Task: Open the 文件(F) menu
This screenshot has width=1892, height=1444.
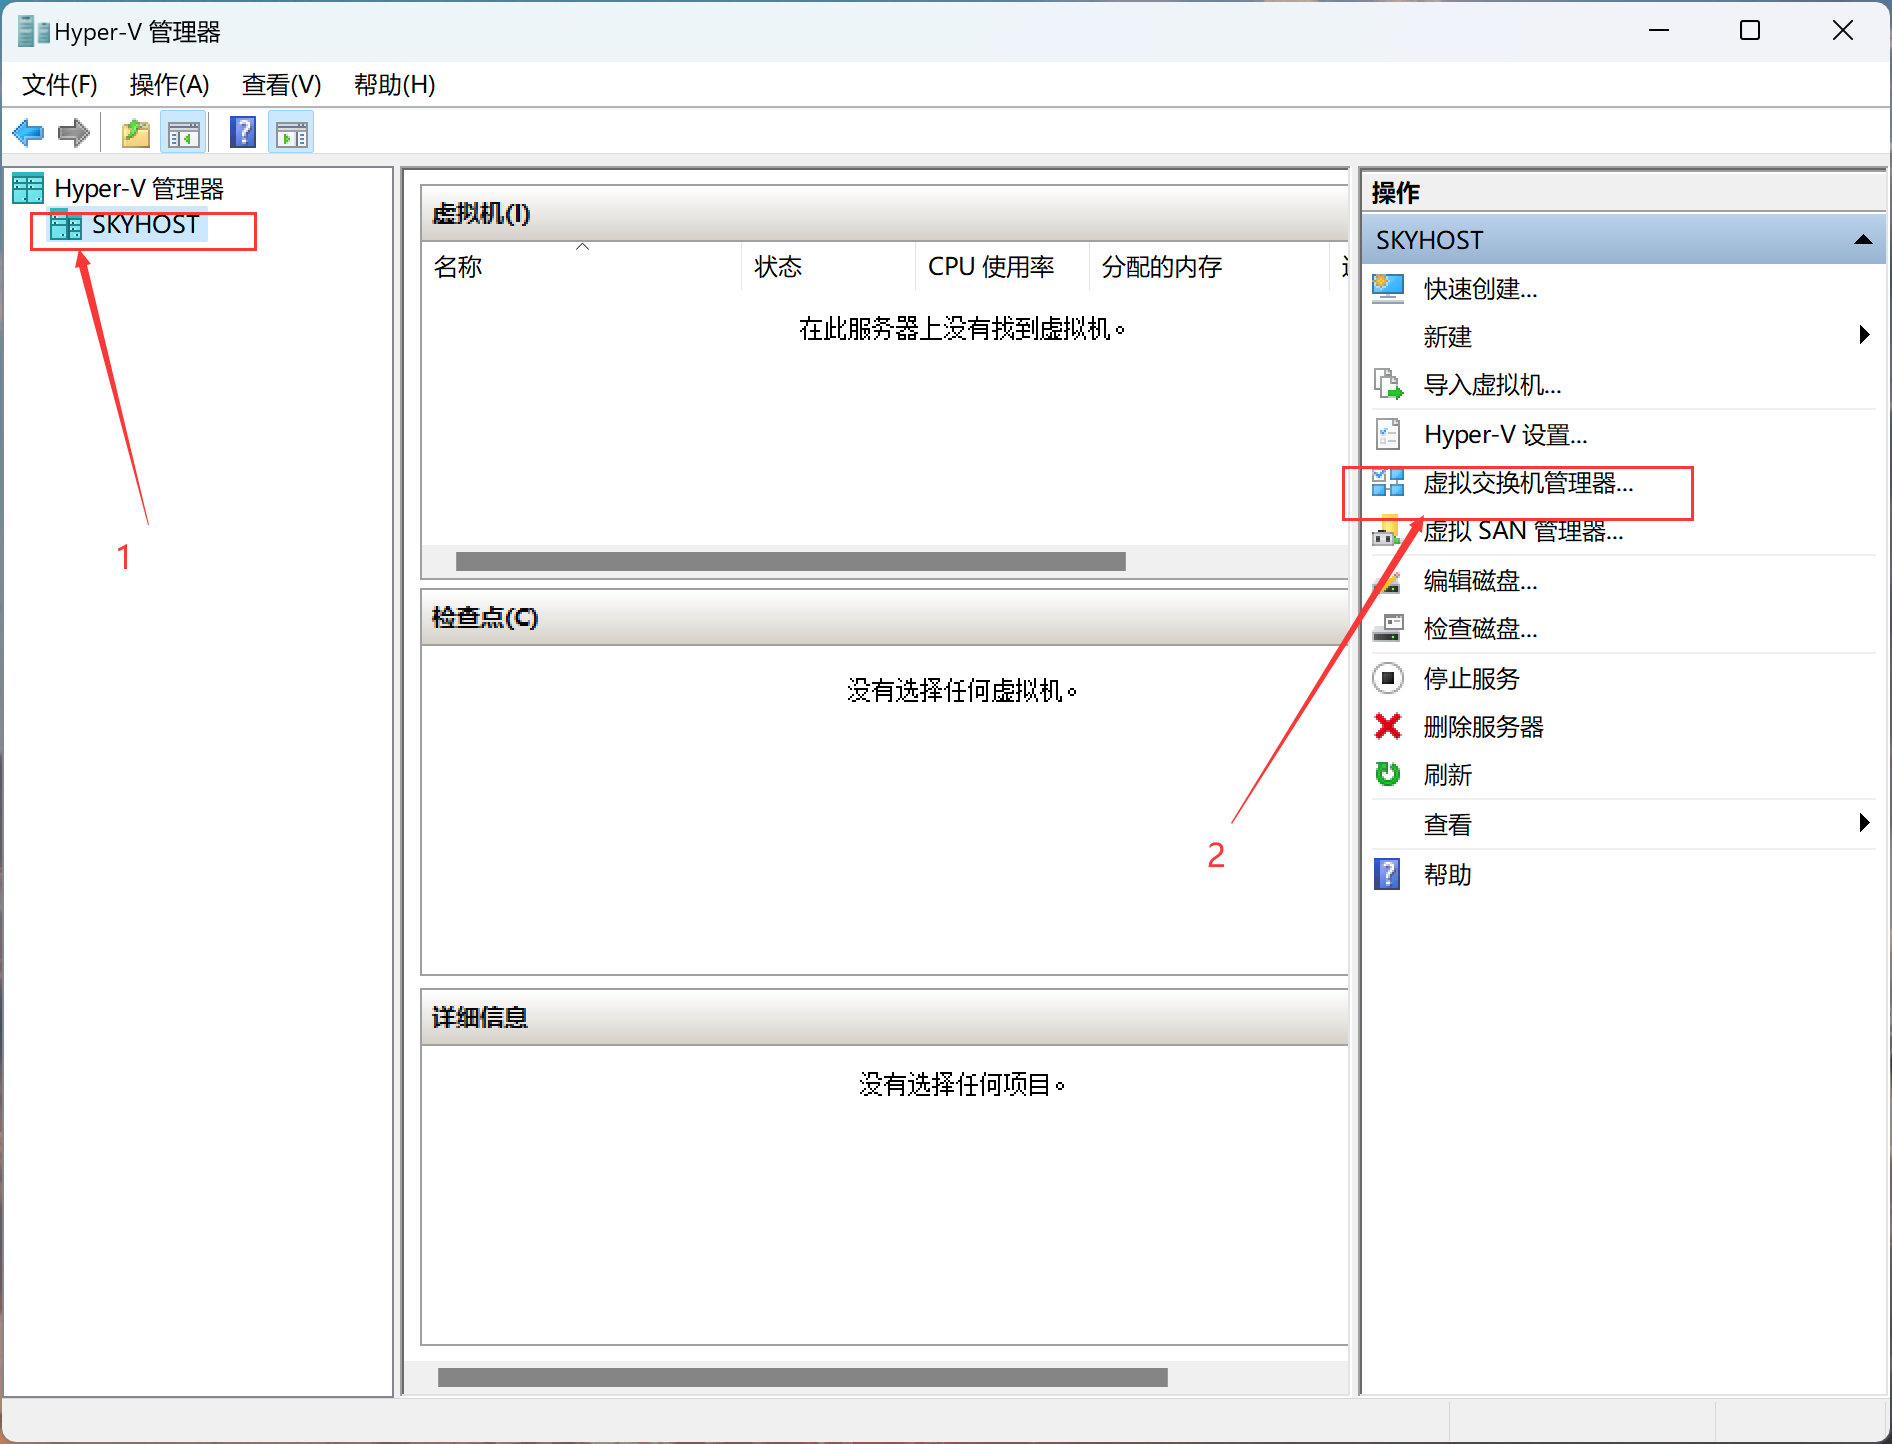Action: 60,85
